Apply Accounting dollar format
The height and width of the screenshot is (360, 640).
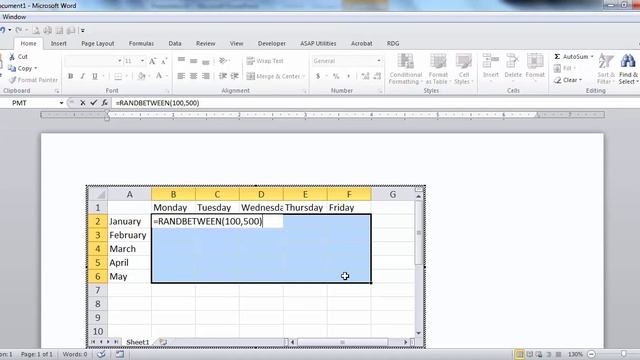(x=318, y=76)
